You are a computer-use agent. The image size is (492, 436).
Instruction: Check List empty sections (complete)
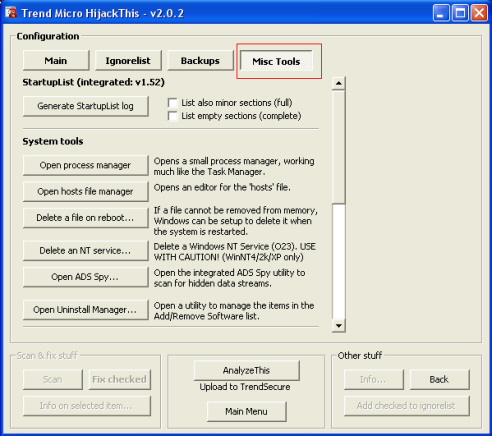click(172, 116)
